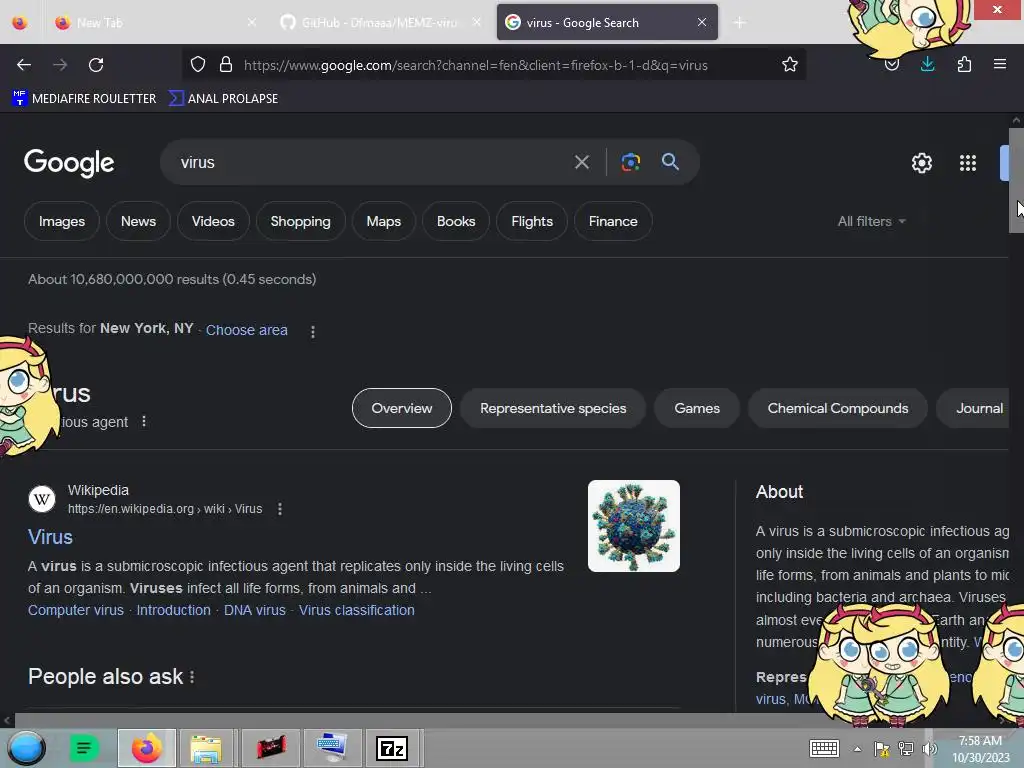The image size is (1024, 768).
Task: Bookmark this page with the star icon
Action: pyautogui.click(x=790, y=65)
